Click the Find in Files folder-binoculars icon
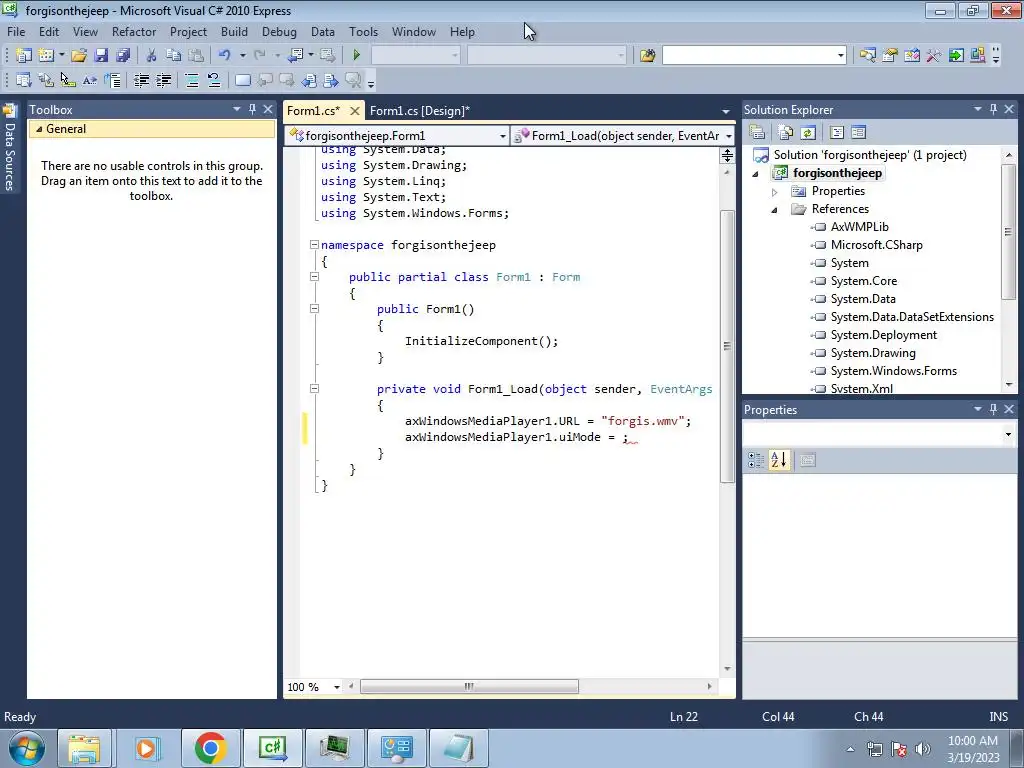Screen dimensions: 1024x768 tap(647, 56)
